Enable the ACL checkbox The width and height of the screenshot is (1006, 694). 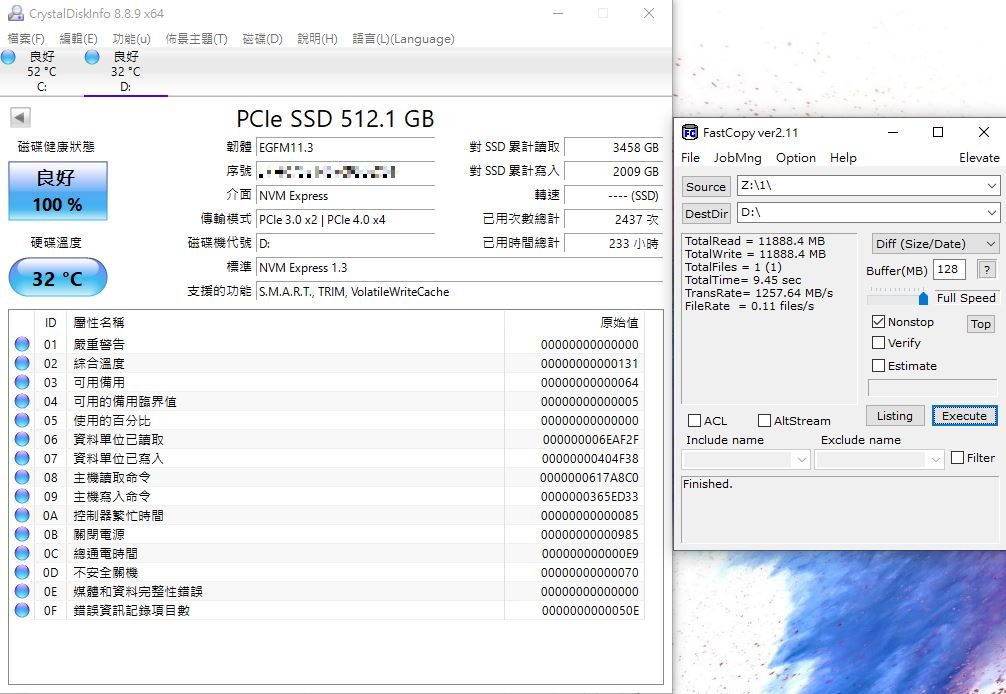(x=694, y=420)
